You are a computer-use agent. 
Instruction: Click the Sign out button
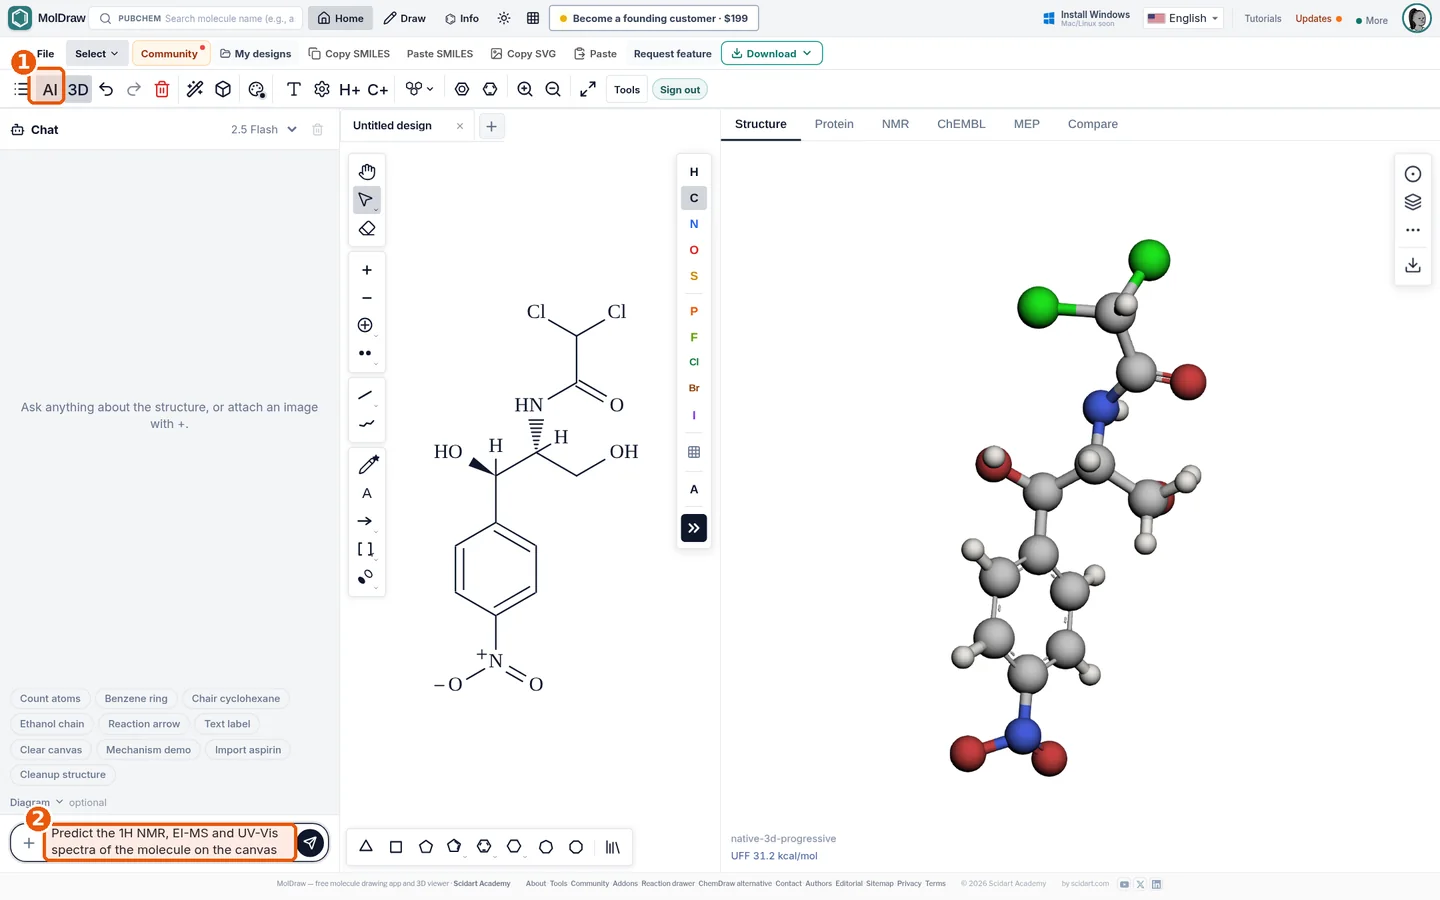coord(680,89)
